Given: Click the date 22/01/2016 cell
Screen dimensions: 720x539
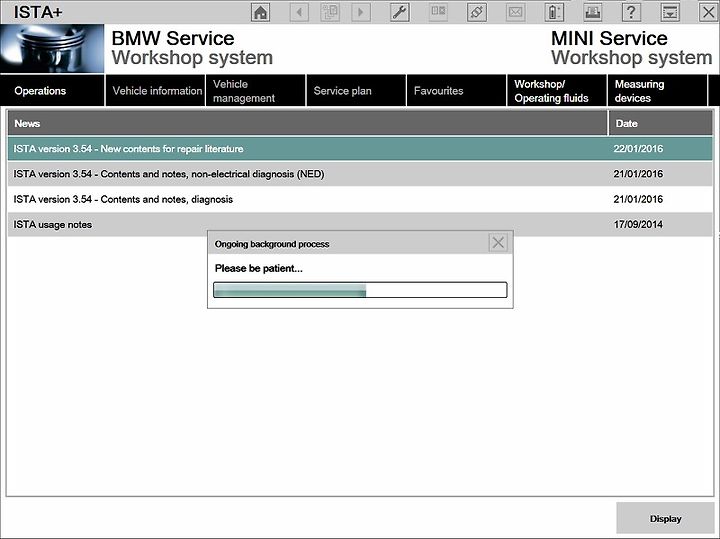Looking at the screenshot, I should coord(638,148).
